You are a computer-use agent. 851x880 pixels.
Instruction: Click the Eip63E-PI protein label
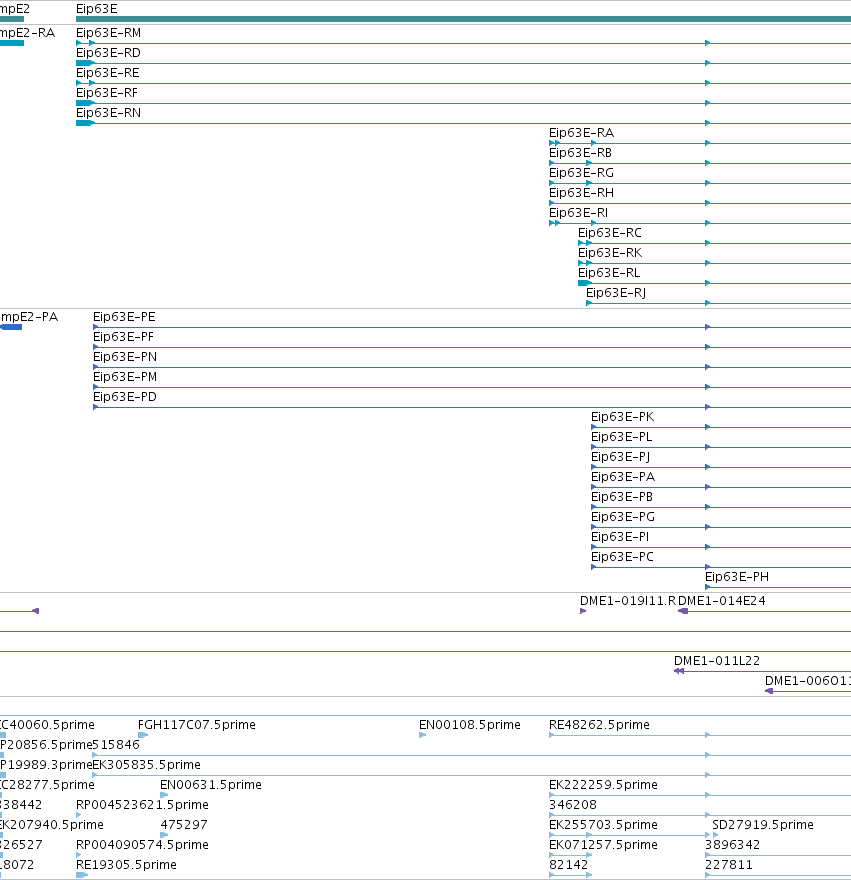tap(620, 537)
